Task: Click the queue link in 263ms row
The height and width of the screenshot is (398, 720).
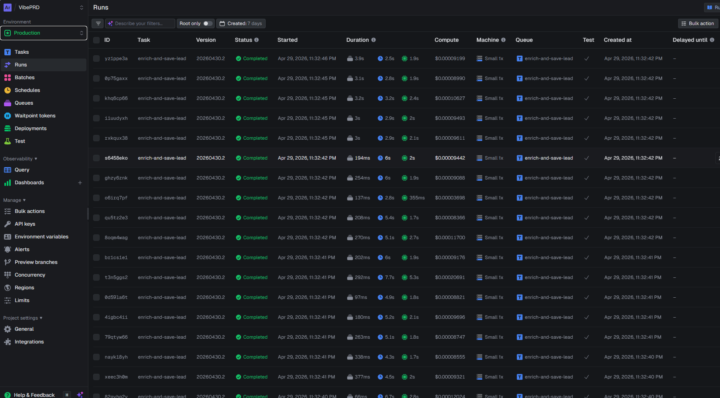Action: (x=545, y=337)
